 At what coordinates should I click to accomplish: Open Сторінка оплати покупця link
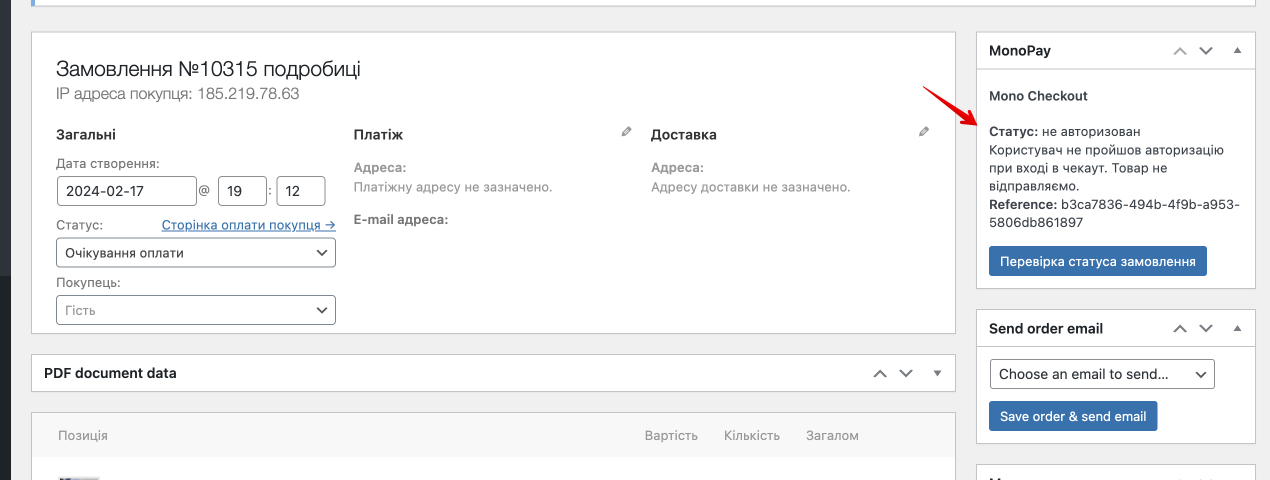point(248,225)
